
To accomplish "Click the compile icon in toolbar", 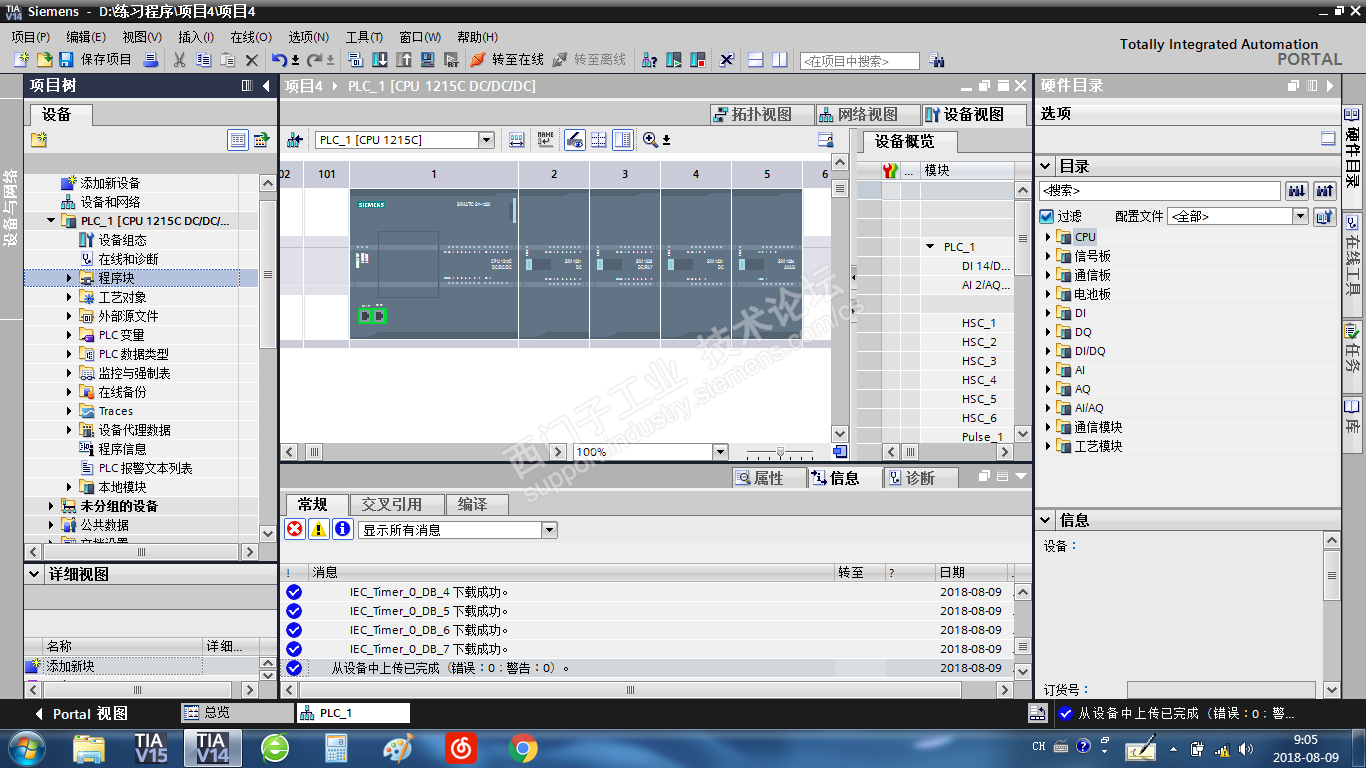I will coord(357,60).
